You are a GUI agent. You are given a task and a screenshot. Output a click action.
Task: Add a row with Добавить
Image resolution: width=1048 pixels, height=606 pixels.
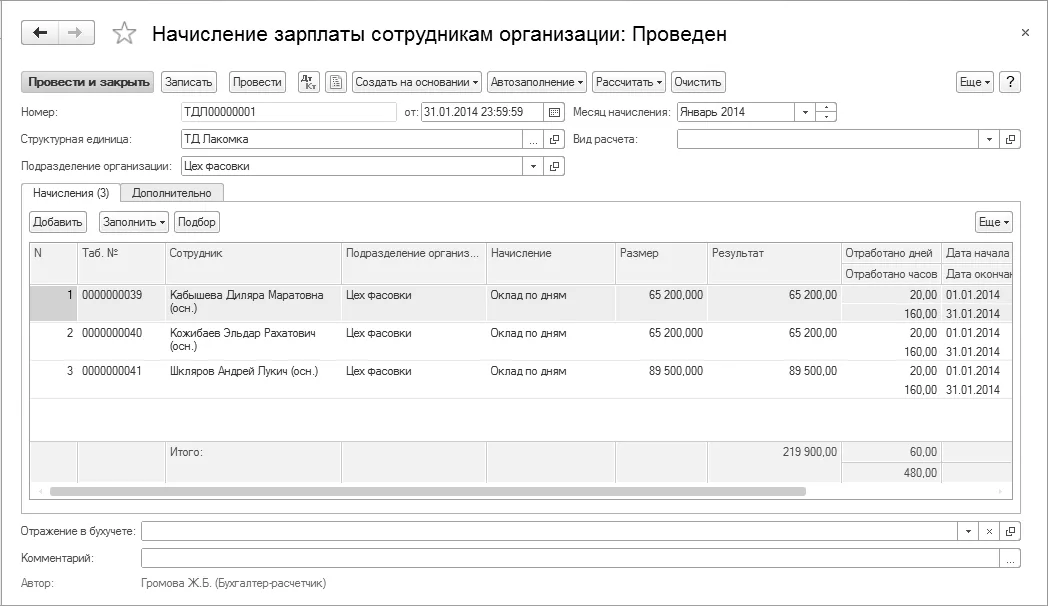pos(57,222)
